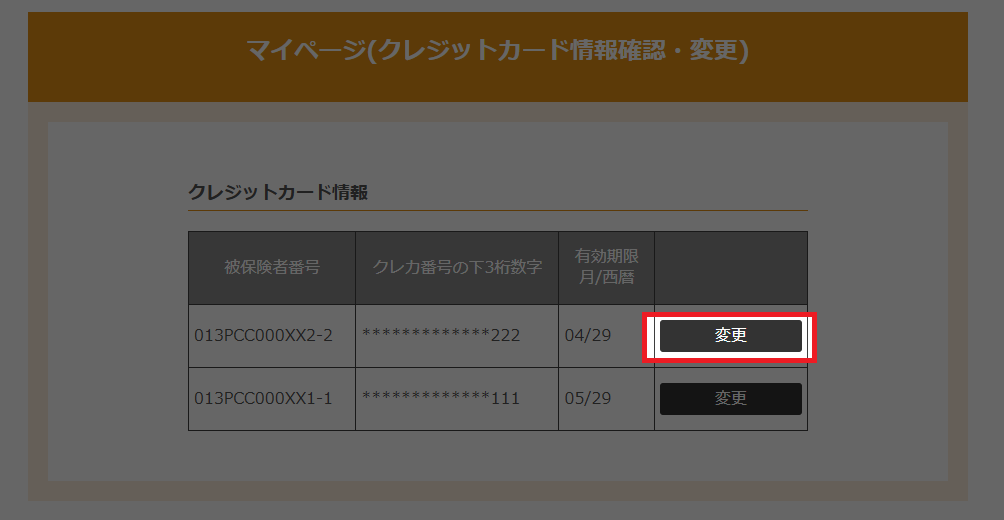Click the 被保険者番号 column header

pos(271,268)
